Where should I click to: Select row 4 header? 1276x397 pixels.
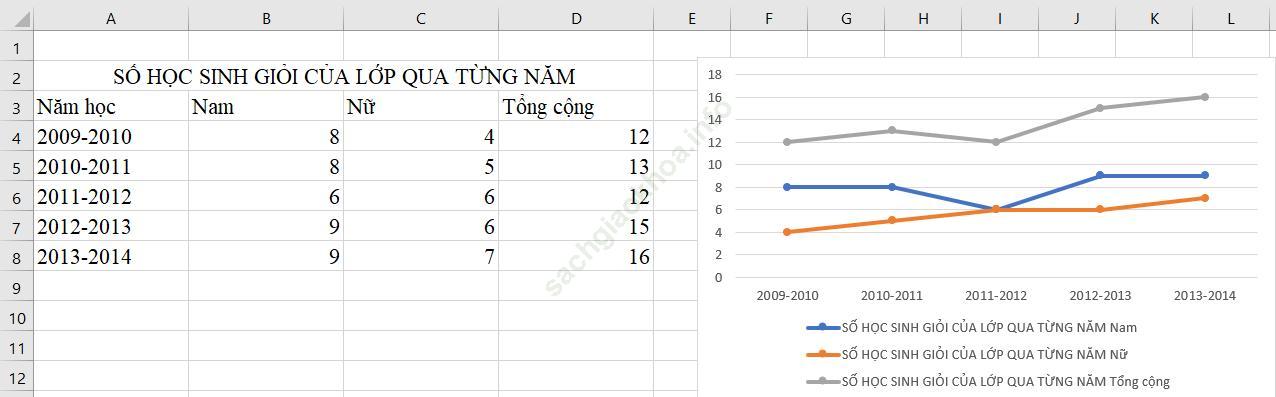coord(16,136)
